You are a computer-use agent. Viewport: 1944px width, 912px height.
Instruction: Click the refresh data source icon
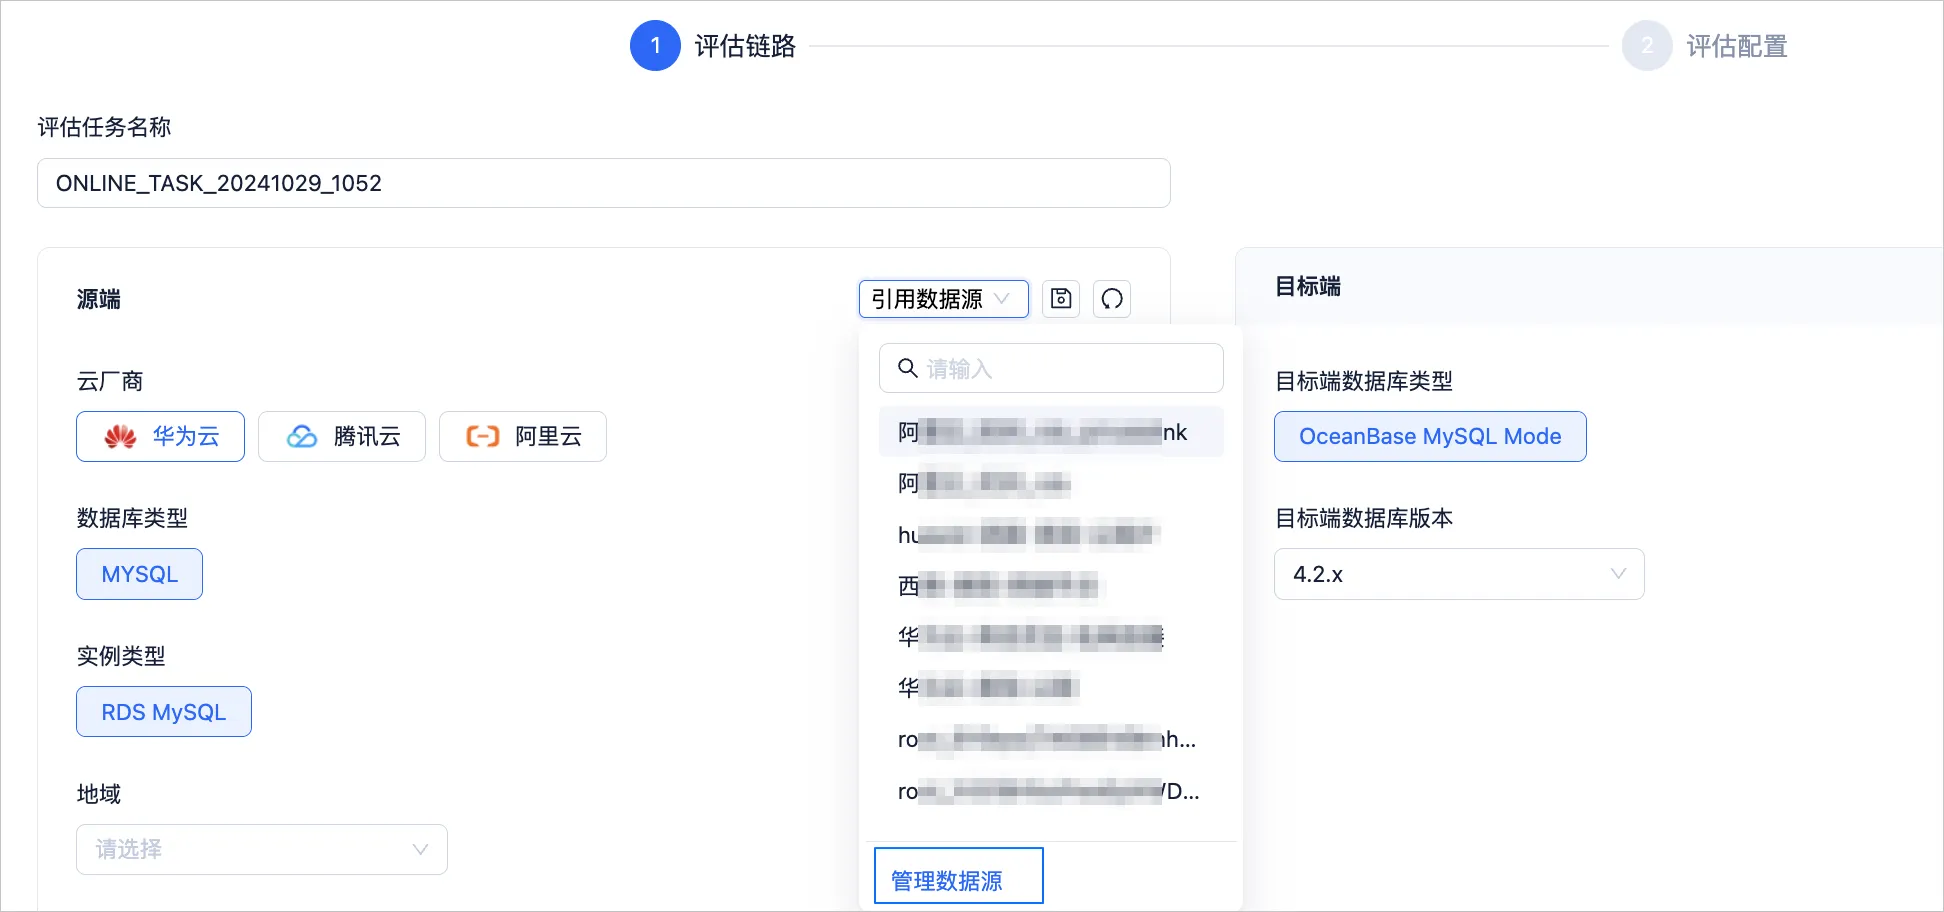[x=1112, y=299]
